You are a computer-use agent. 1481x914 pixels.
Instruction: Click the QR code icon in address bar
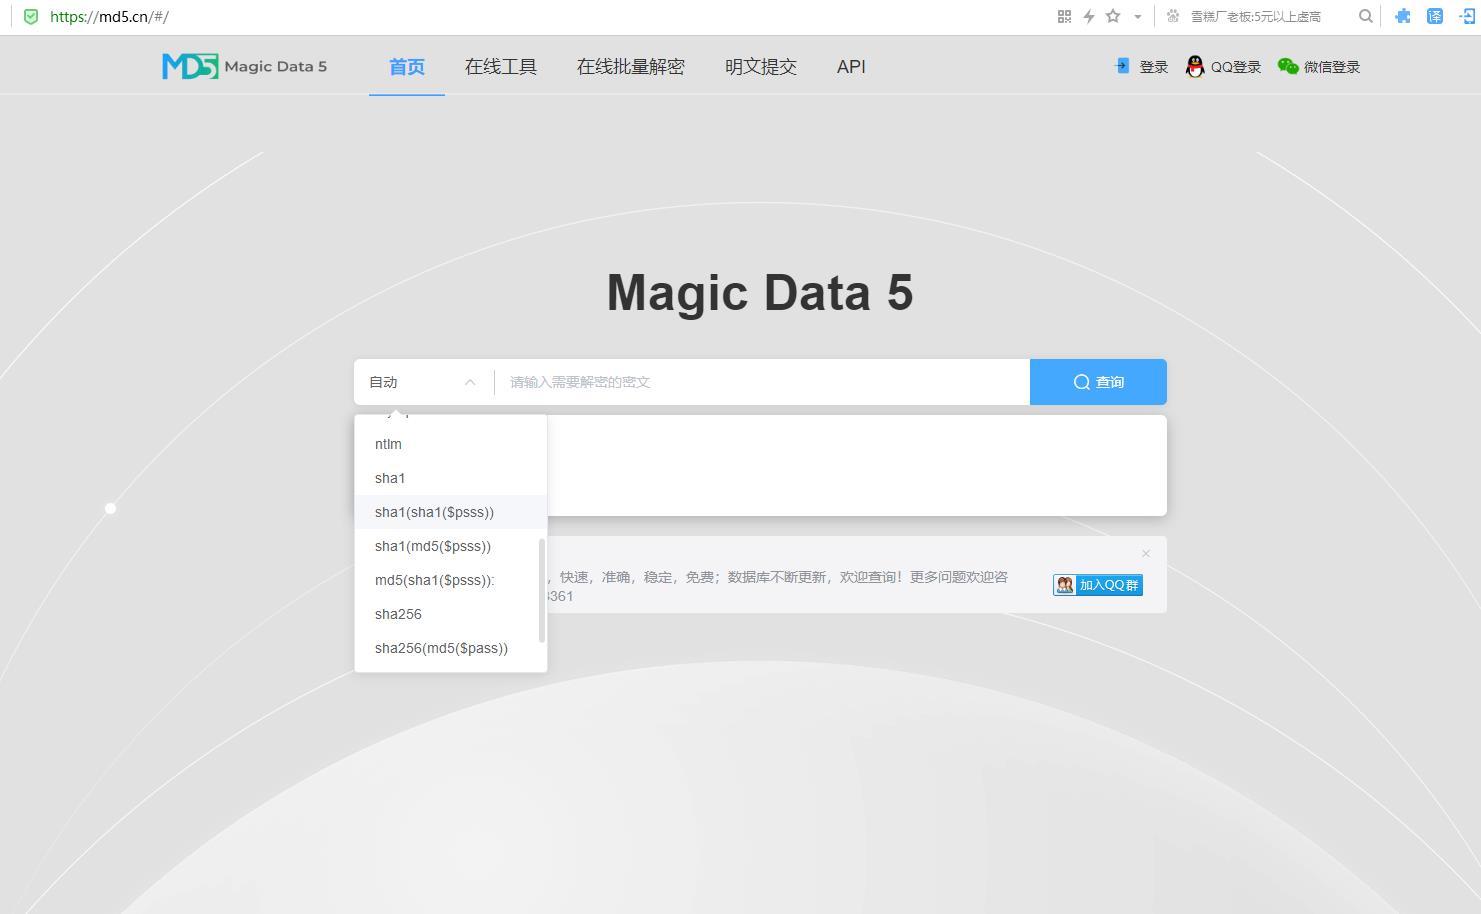(x=1064, y=16)
